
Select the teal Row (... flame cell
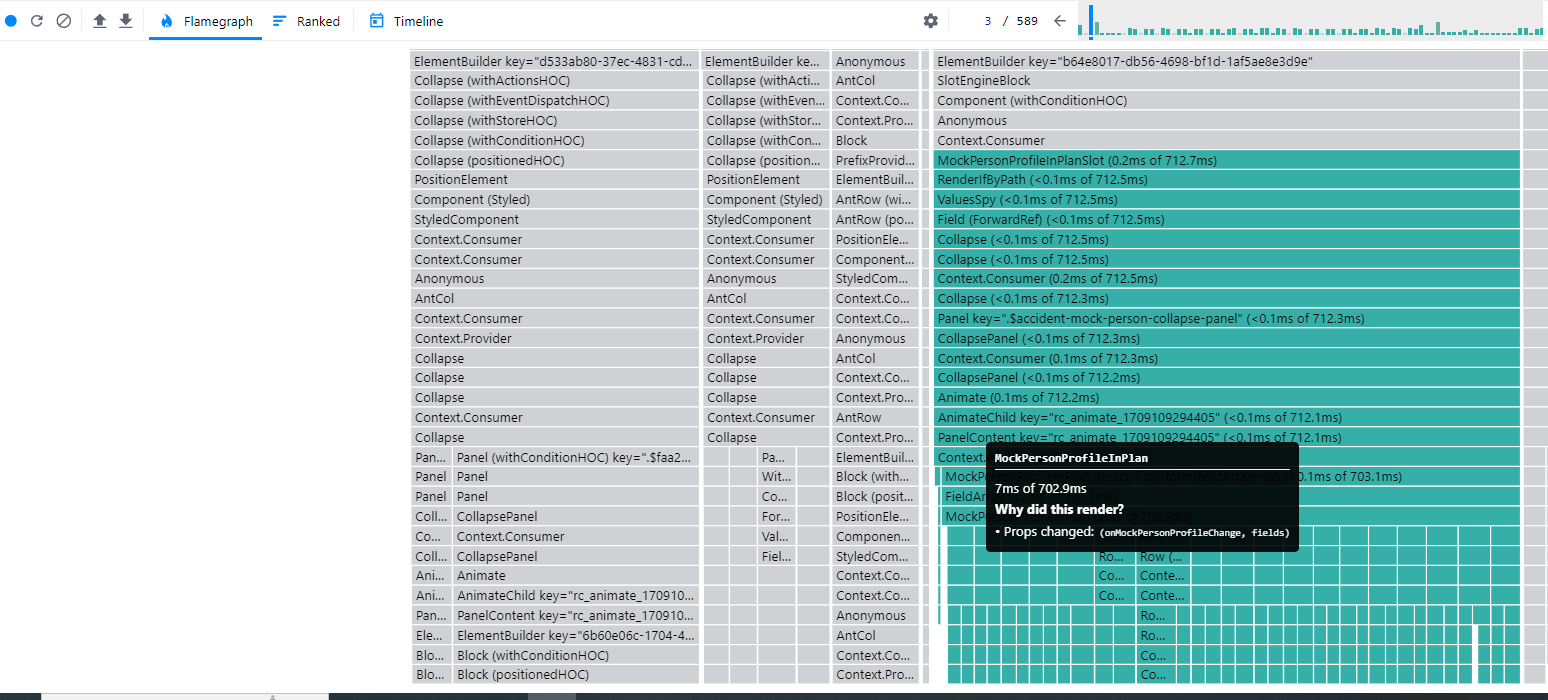1164,556
